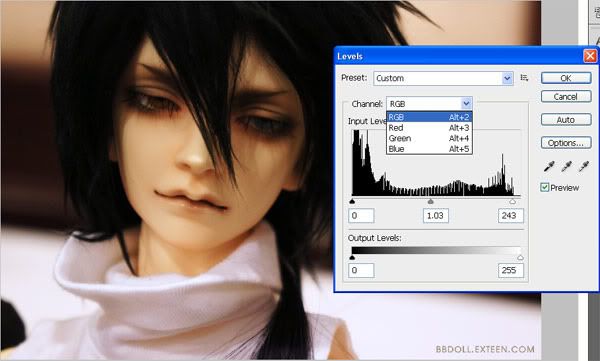Click the input midtone gray slider

click(430, 201)
